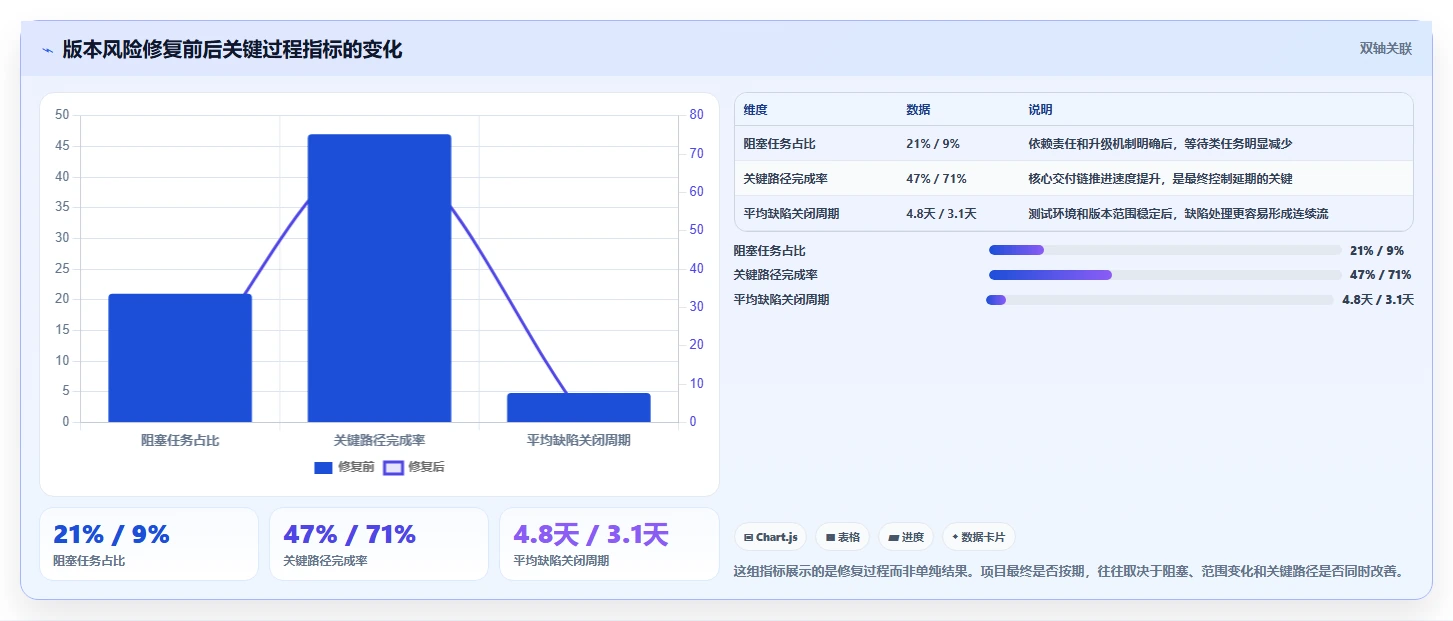Viewport: 1453px width, 621px height.
Task: Click 21% / 9% value beside progress bar
Action: tap(1377, 251)
